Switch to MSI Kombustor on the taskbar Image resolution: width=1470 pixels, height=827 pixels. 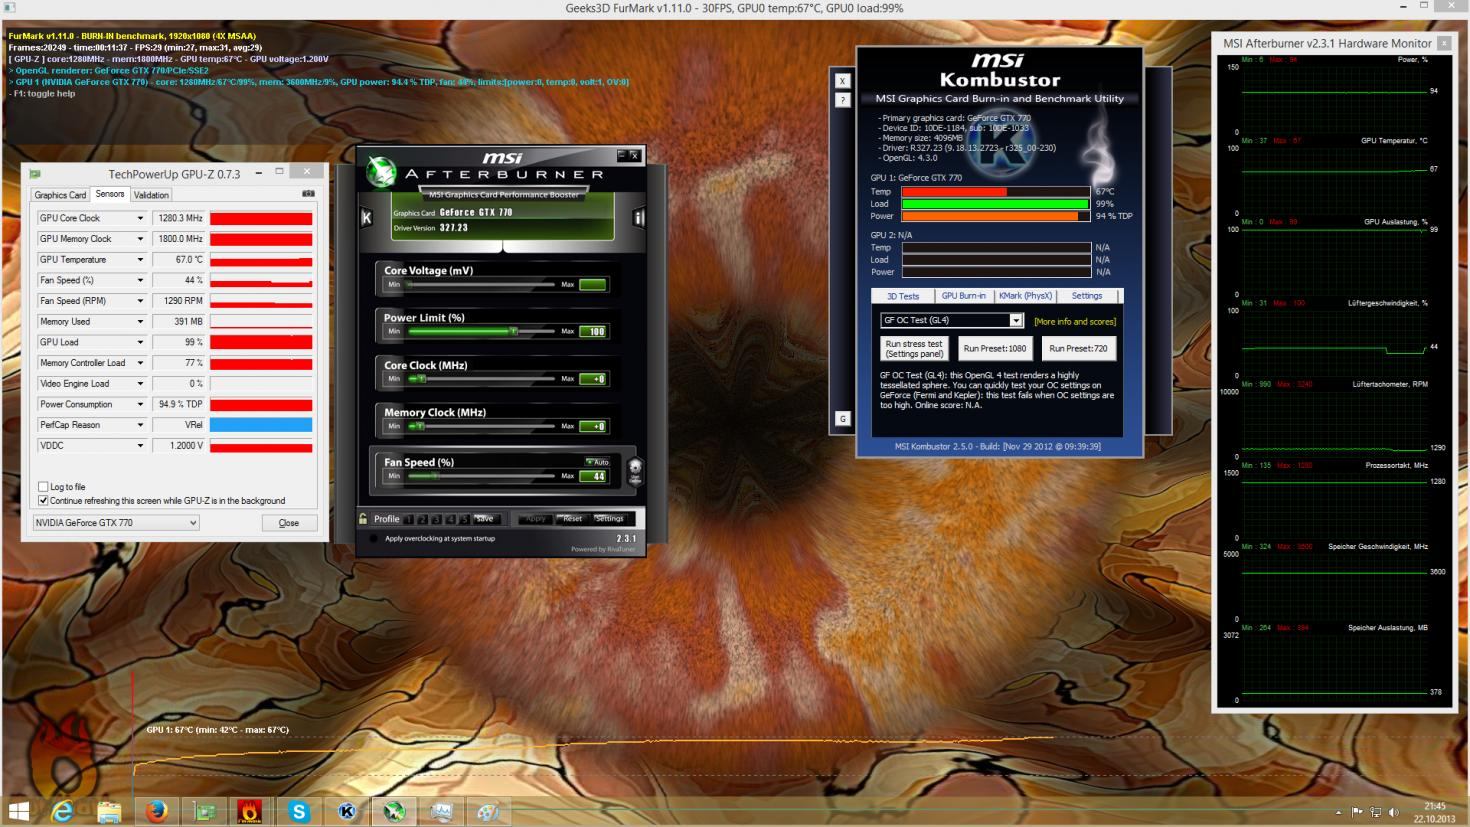pos(347,811)
